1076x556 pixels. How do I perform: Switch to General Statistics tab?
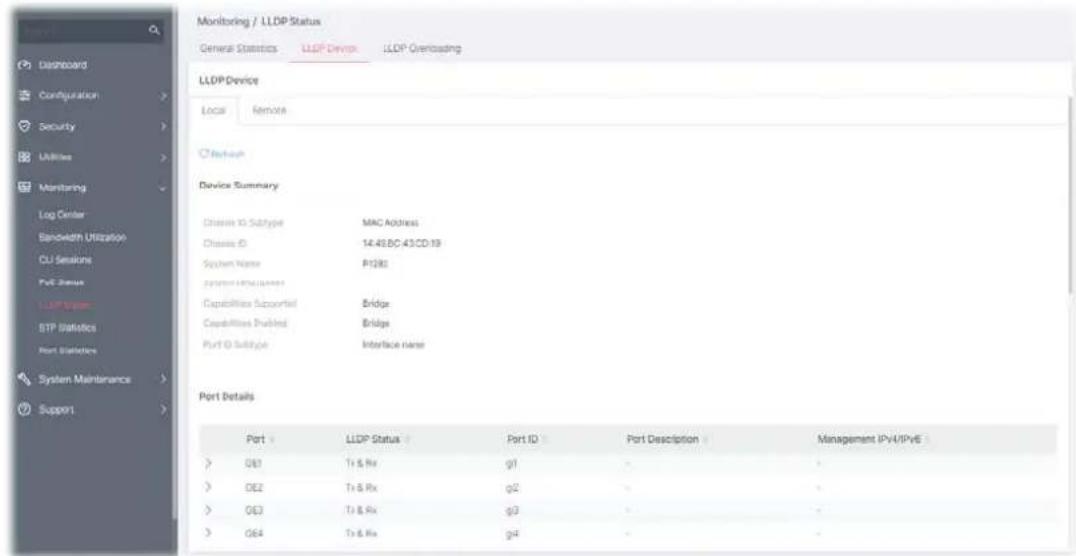tap(238, 49)
